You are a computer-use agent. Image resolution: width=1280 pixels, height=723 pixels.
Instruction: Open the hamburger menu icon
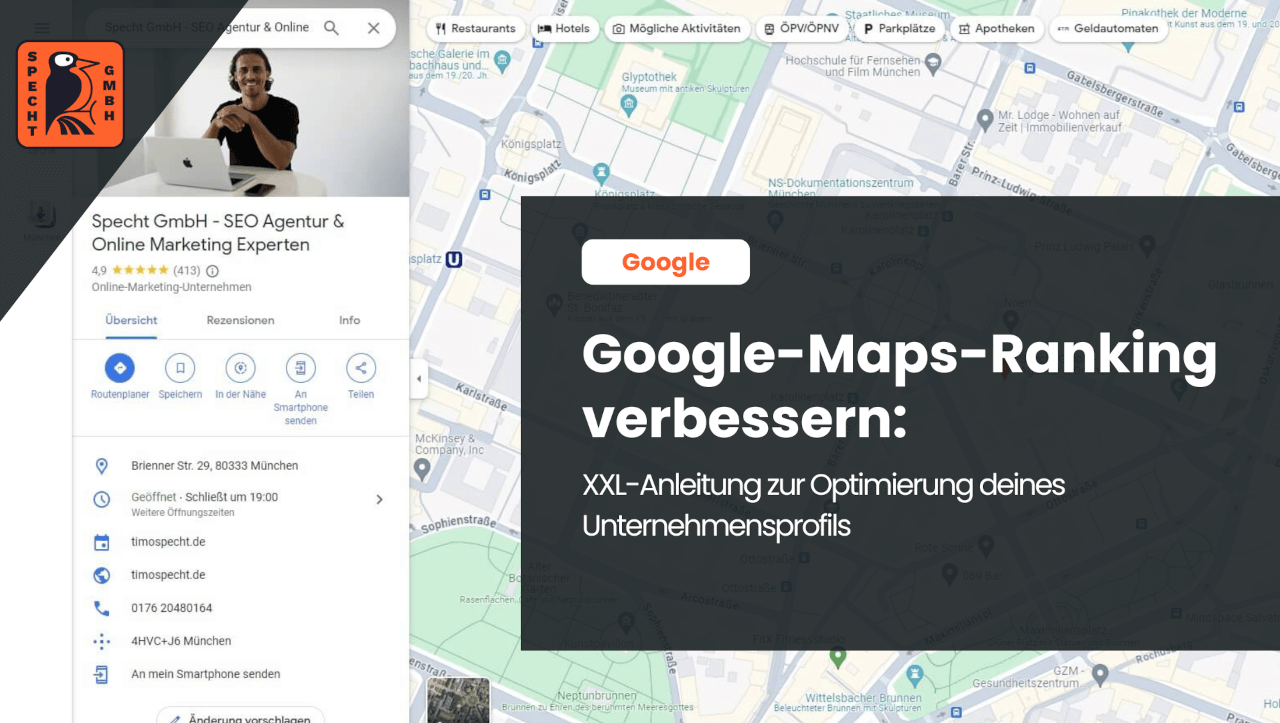[42, 27]
